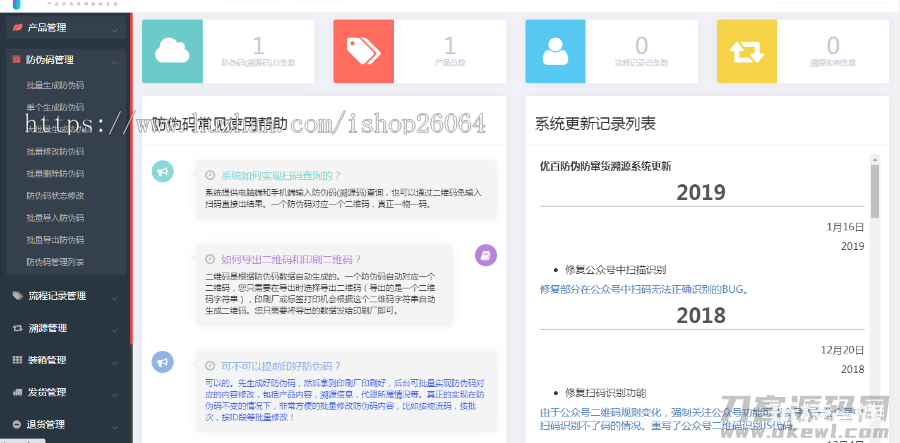
Task: Expand the 溯源管理 chevron
Action: pyautogui.click(x=115, y=331)
